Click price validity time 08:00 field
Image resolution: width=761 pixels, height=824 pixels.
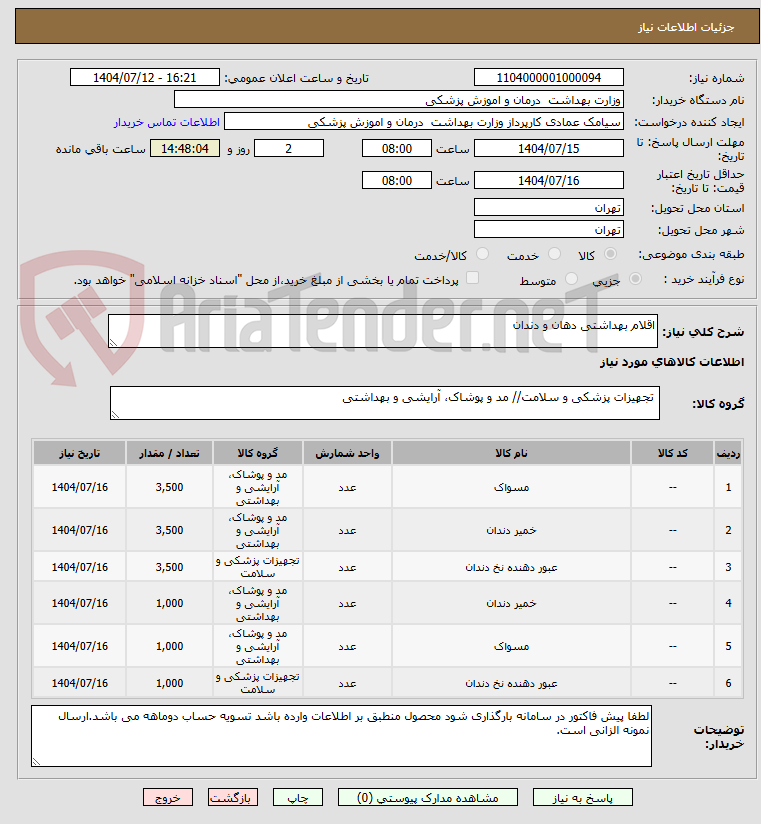(x=397, y=180)
